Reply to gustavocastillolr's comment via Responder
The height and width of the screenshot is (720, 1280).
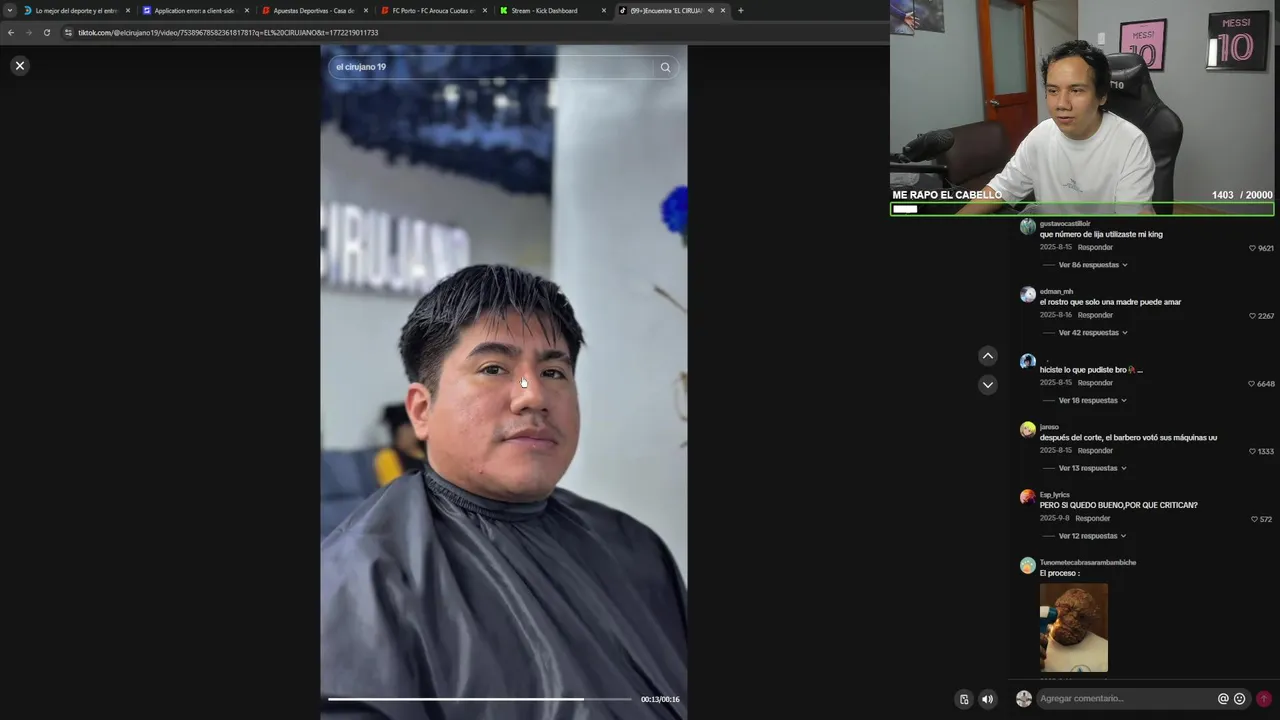1095,247
